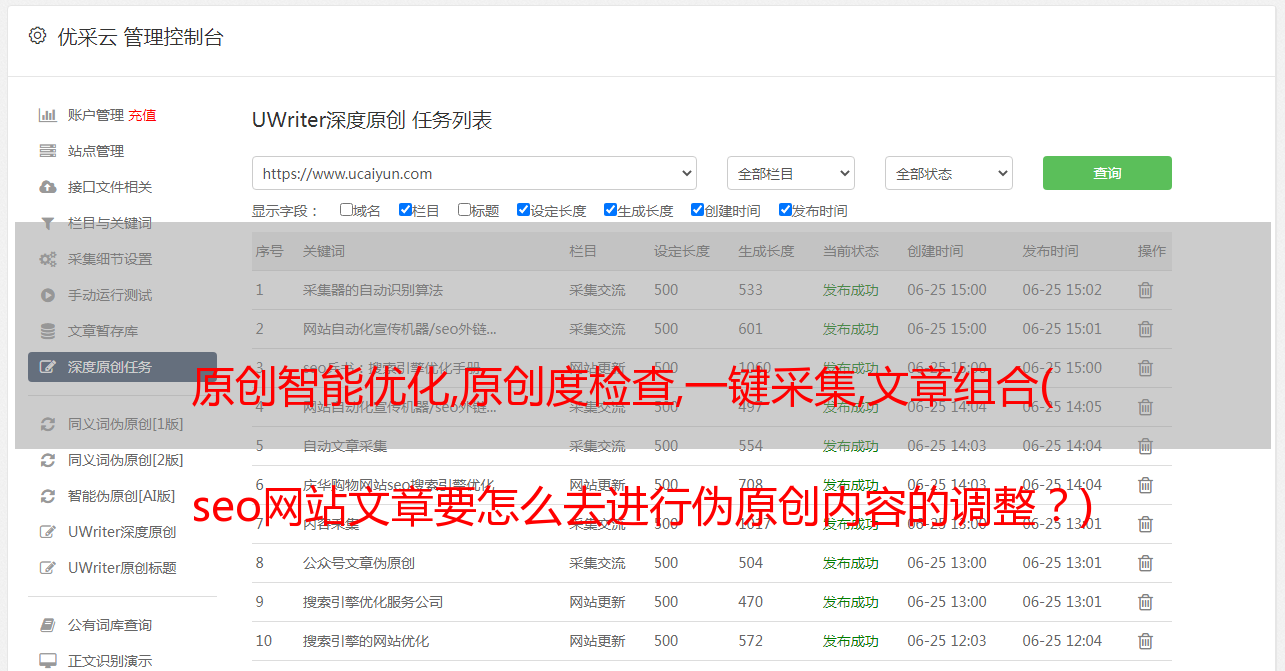Open the https://www.ucaiyun.com site dropdown

(474, 173)
